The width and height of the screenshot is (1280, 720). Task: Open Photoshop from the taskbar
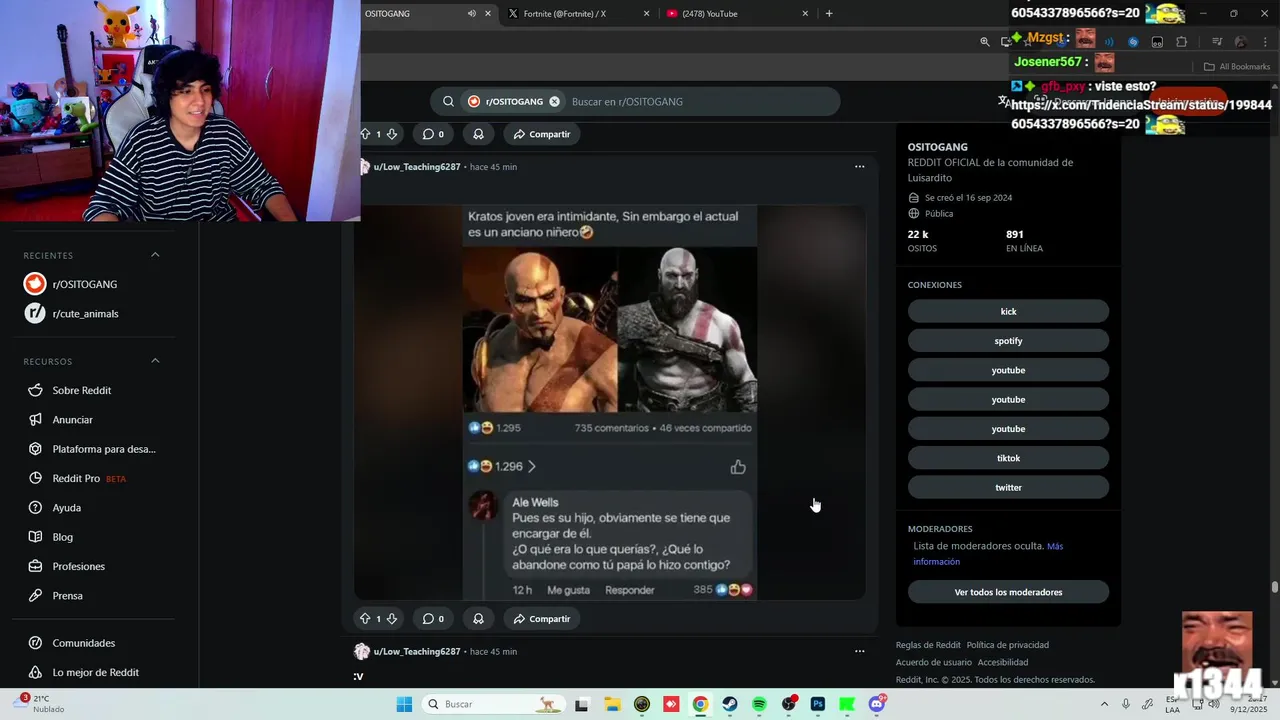click(x=818, y=704)
